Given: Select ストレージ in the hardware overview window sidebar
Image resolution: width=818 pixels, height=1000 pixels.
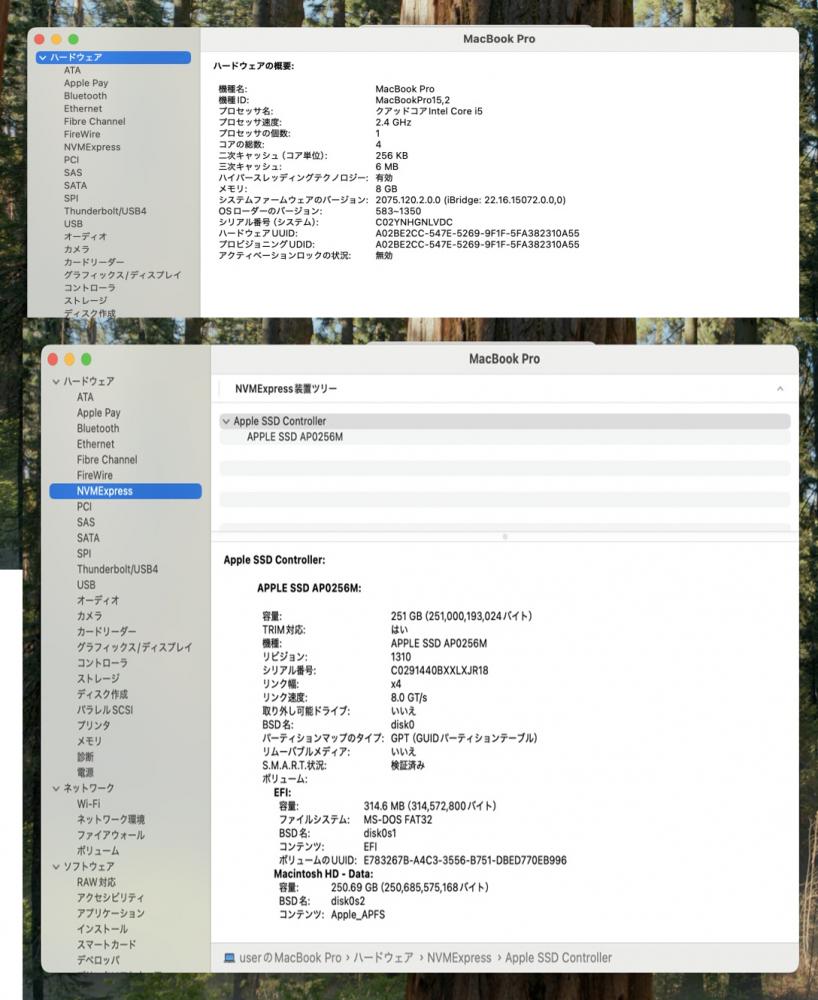Looking at the screenshot, I should [x=85, y=300].
